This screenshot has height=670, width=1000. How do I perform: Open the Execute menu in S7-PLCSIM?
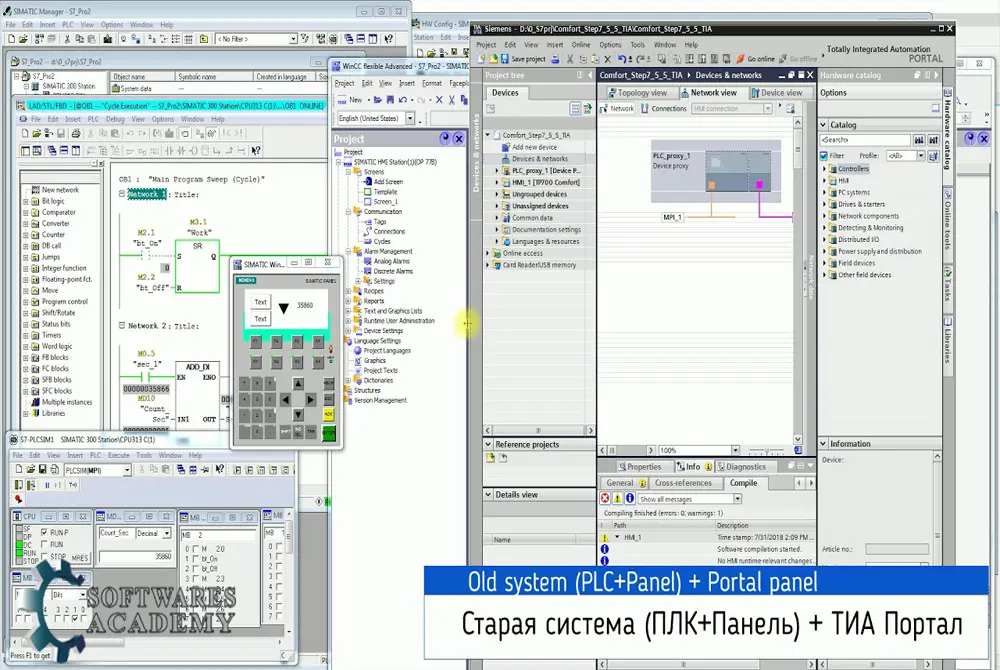(119, 455)
